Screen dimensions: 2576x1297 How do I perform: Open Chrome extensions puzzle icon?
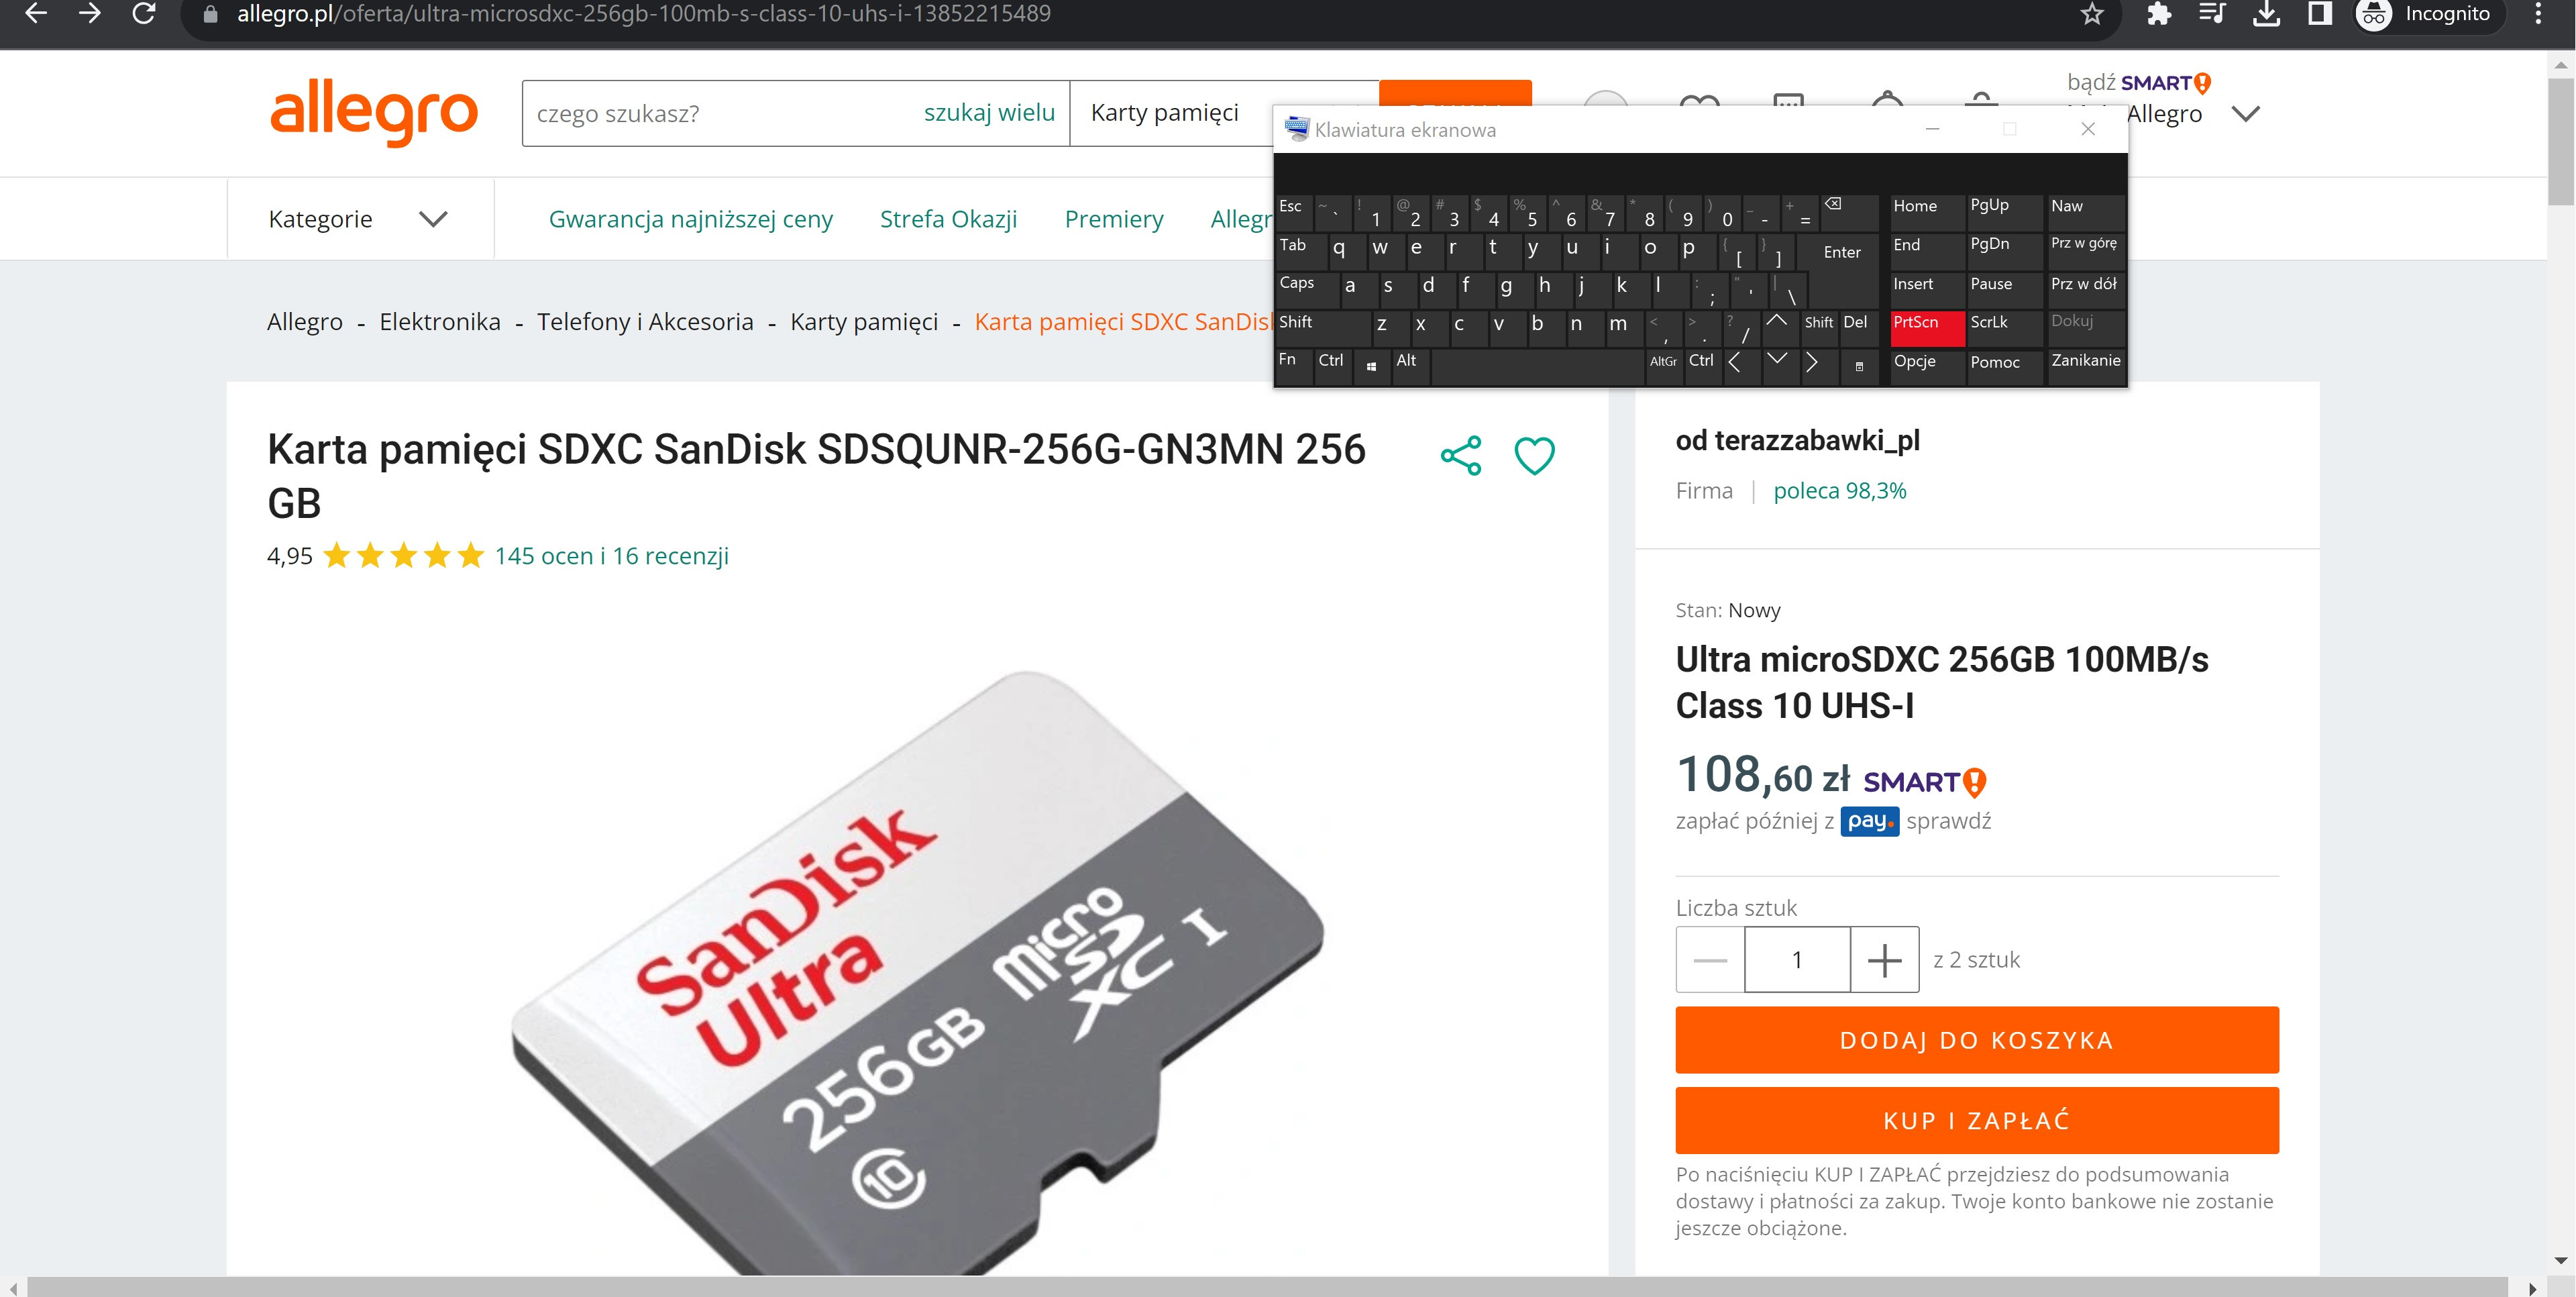point(2158,14)
